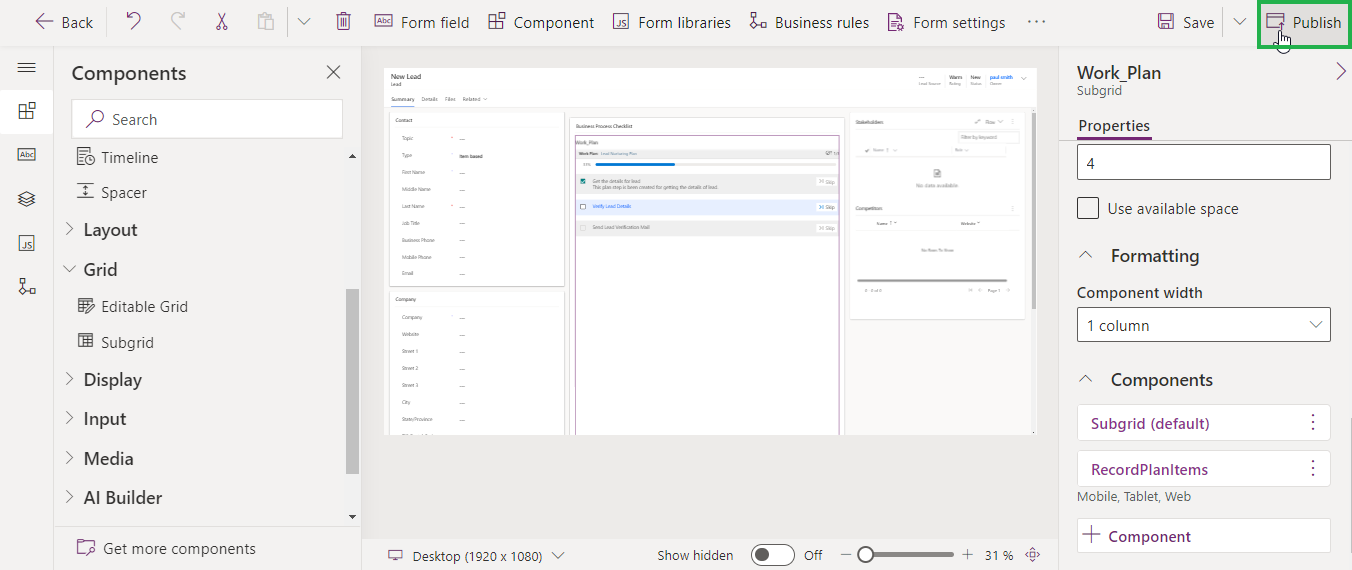The width and height of the screenshot is (1352, 570).
Task: Open Tree view layers icon in rail
Action: 27,199
